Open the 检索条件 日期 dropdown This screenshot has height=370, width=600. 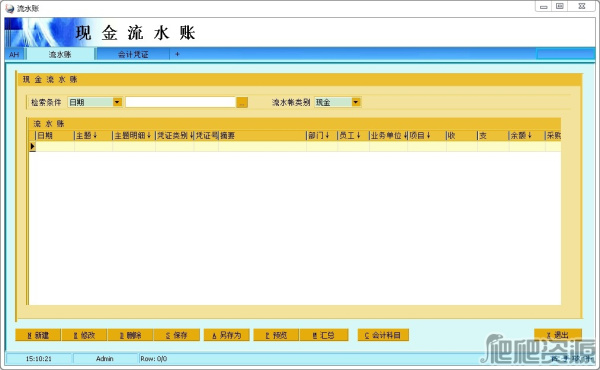tap(117, 102)
